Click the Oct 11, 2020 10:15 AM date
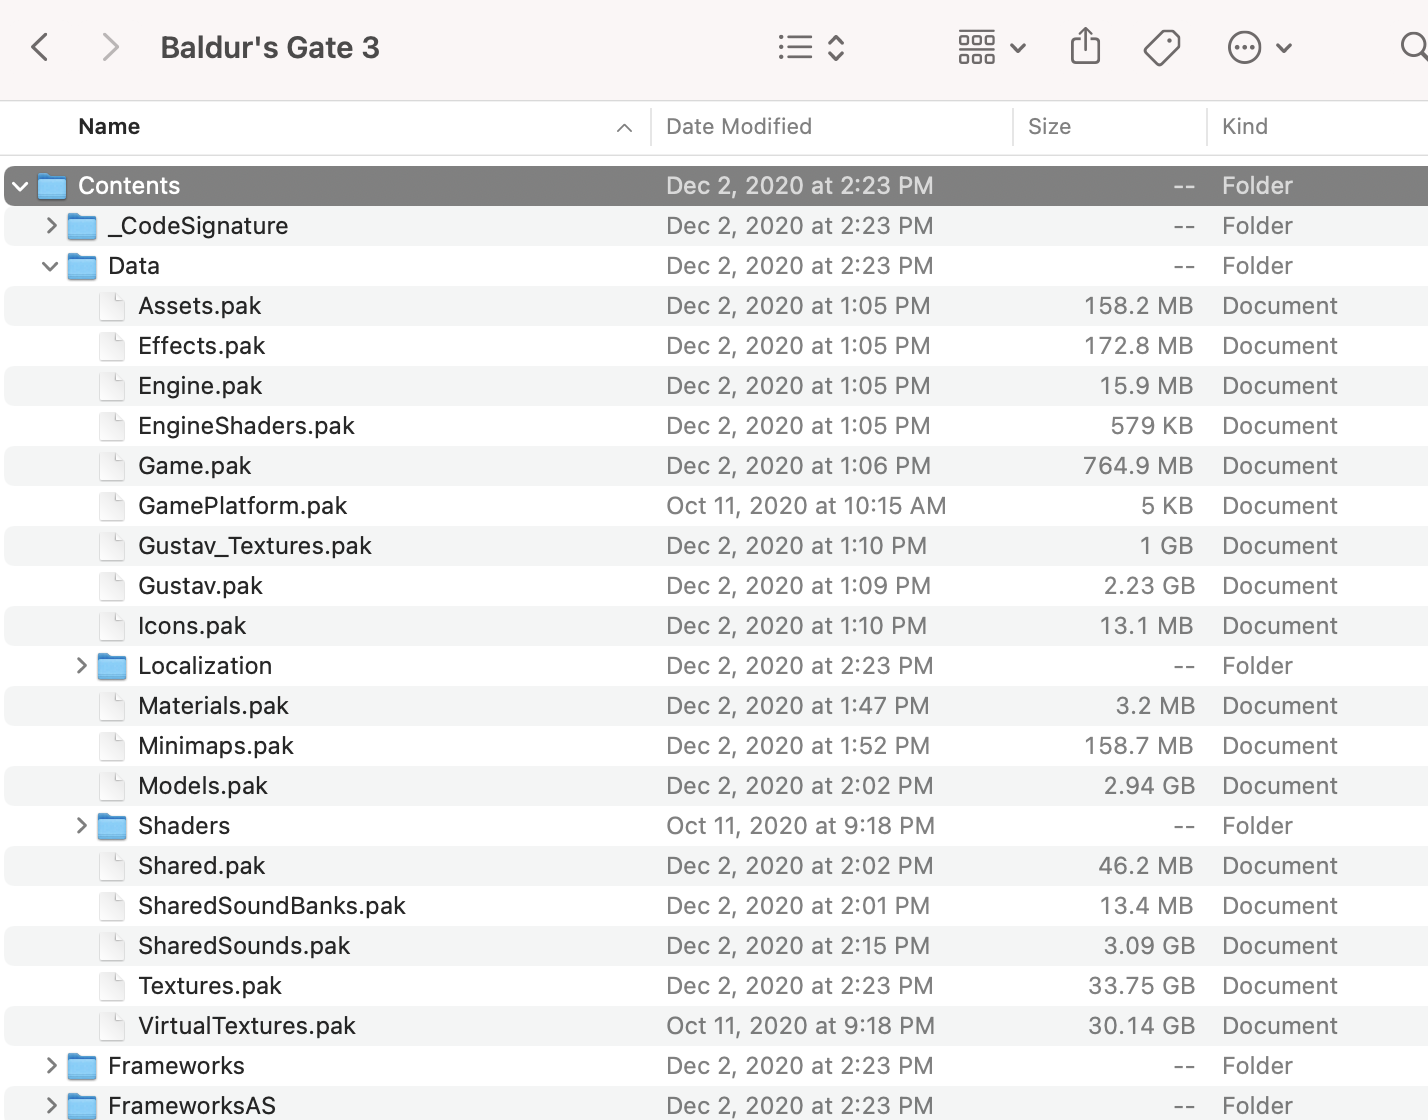1428x1120 pixels. coord(806,506)
